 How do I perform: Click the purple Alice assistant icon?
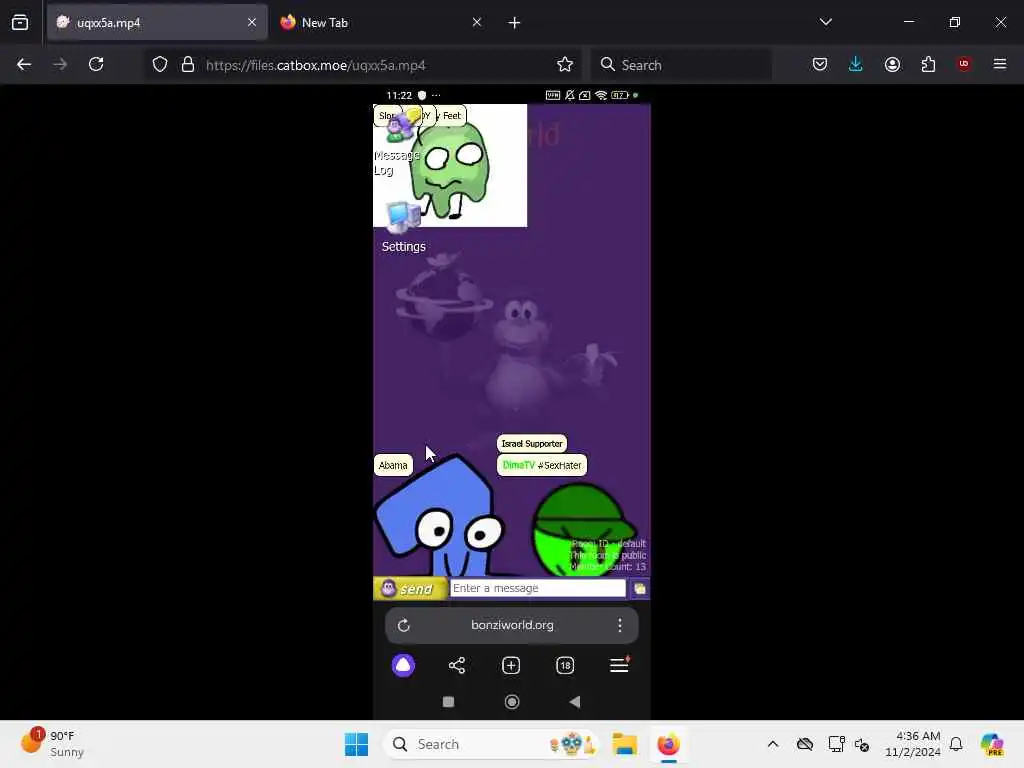coord(404,665)
